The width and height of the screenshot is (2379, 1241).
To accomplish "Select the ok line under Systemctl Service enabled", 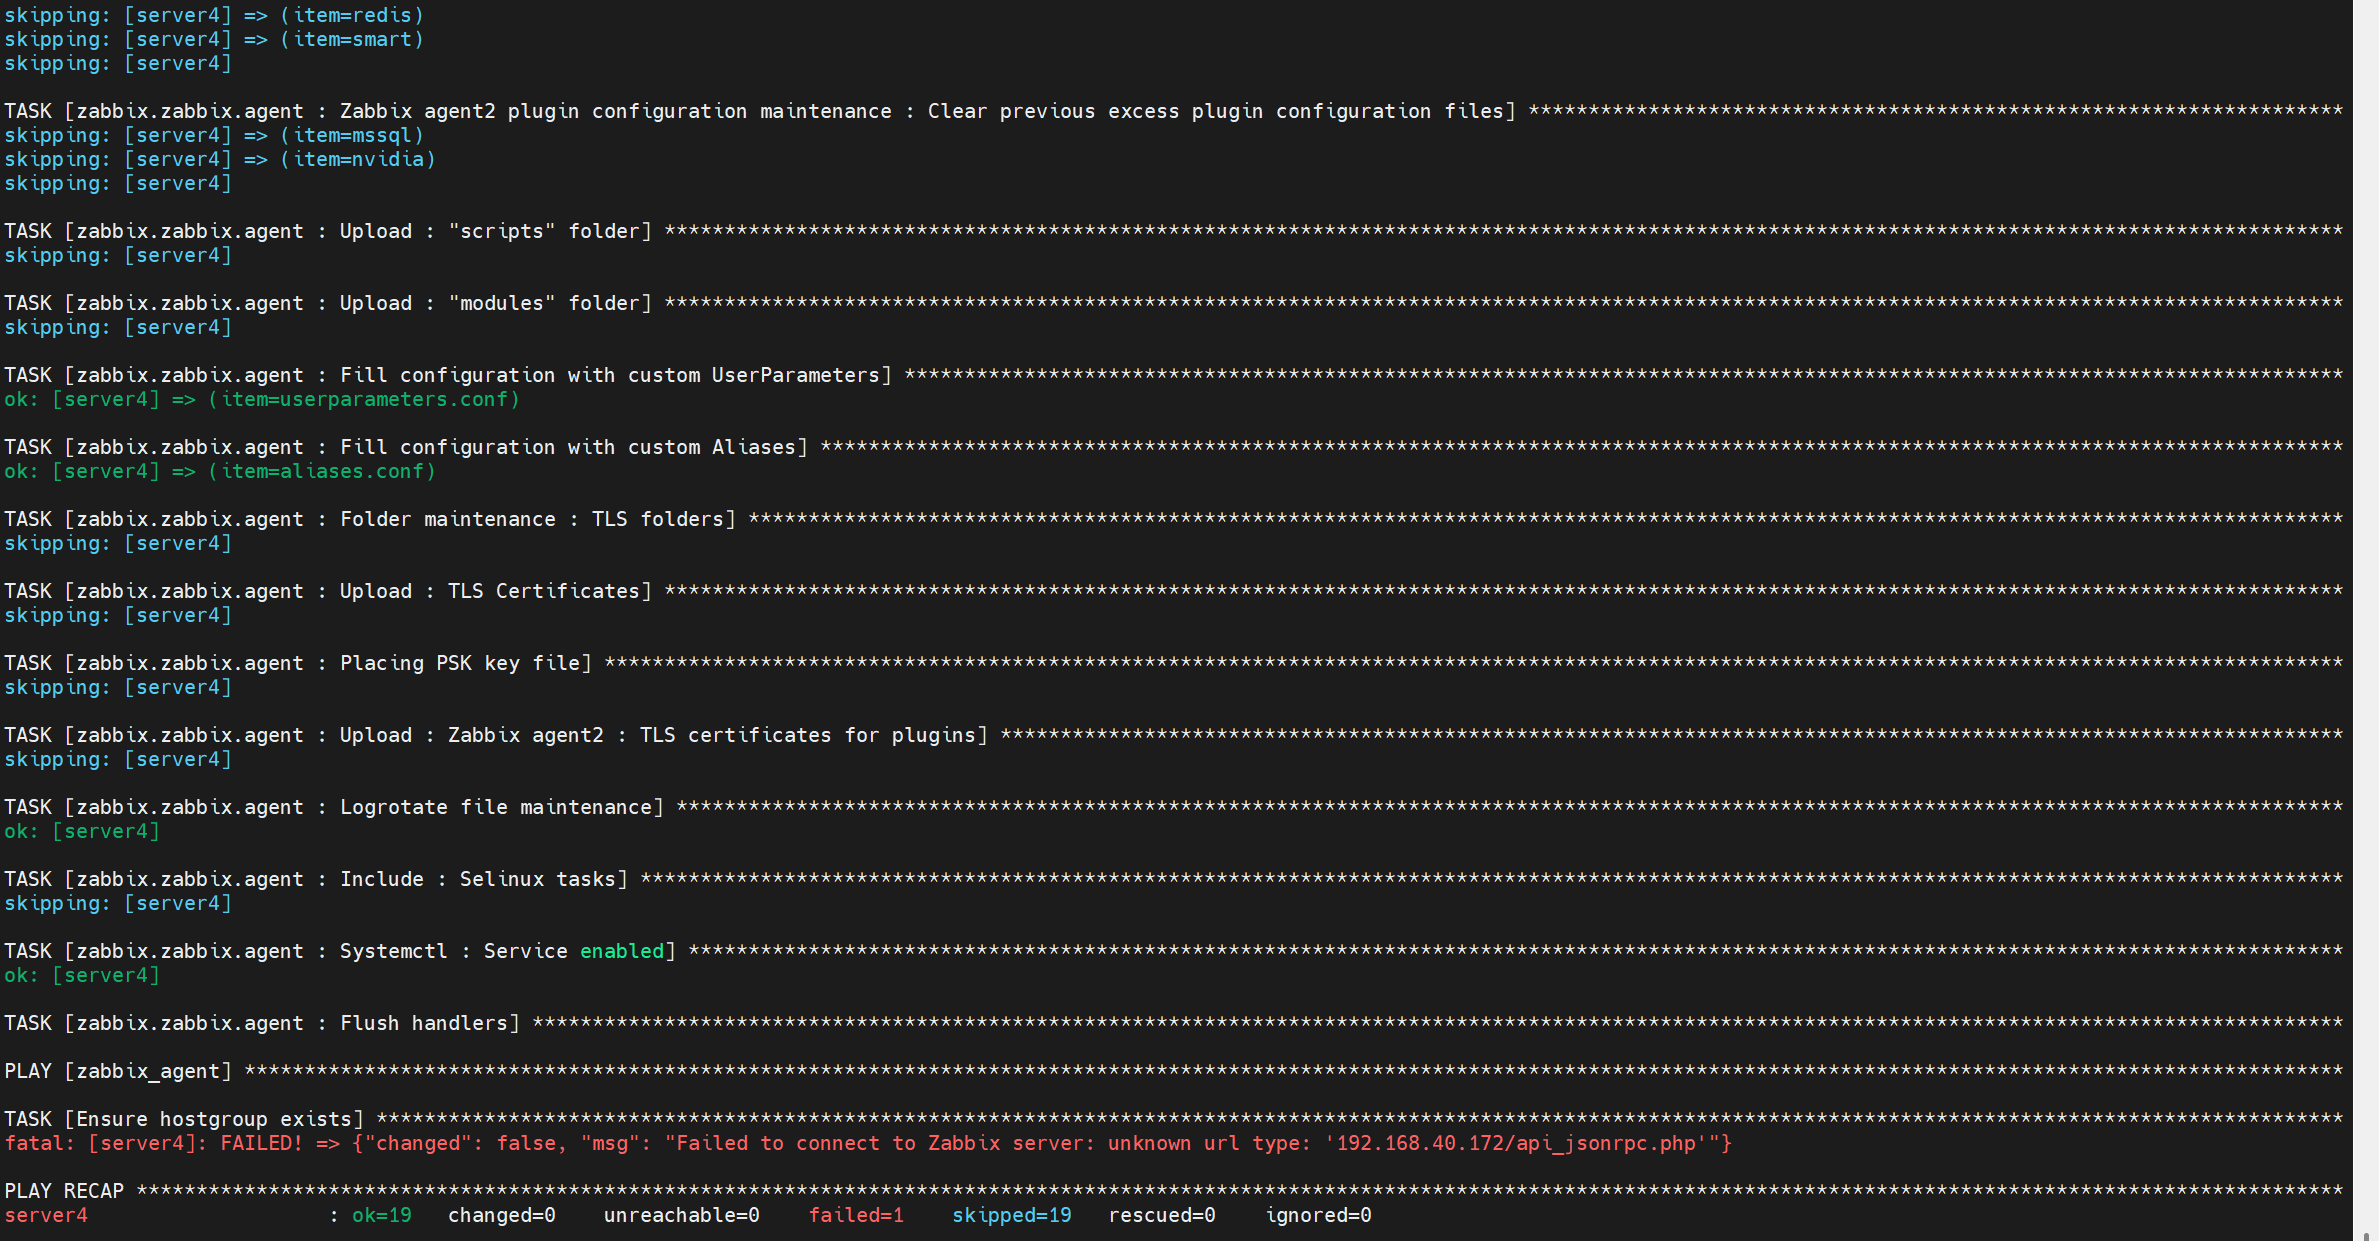I will [82, 975].
